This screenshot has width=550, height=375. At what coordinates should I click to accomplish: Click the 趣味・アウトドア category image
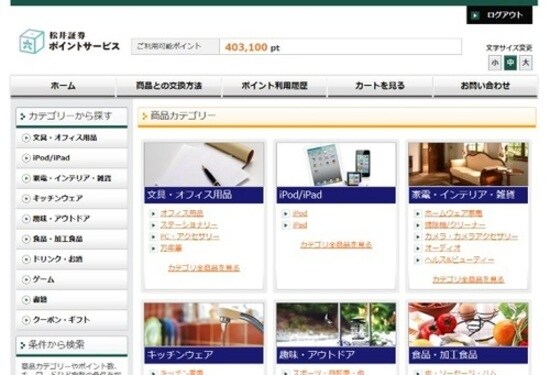tap(336, 325)
